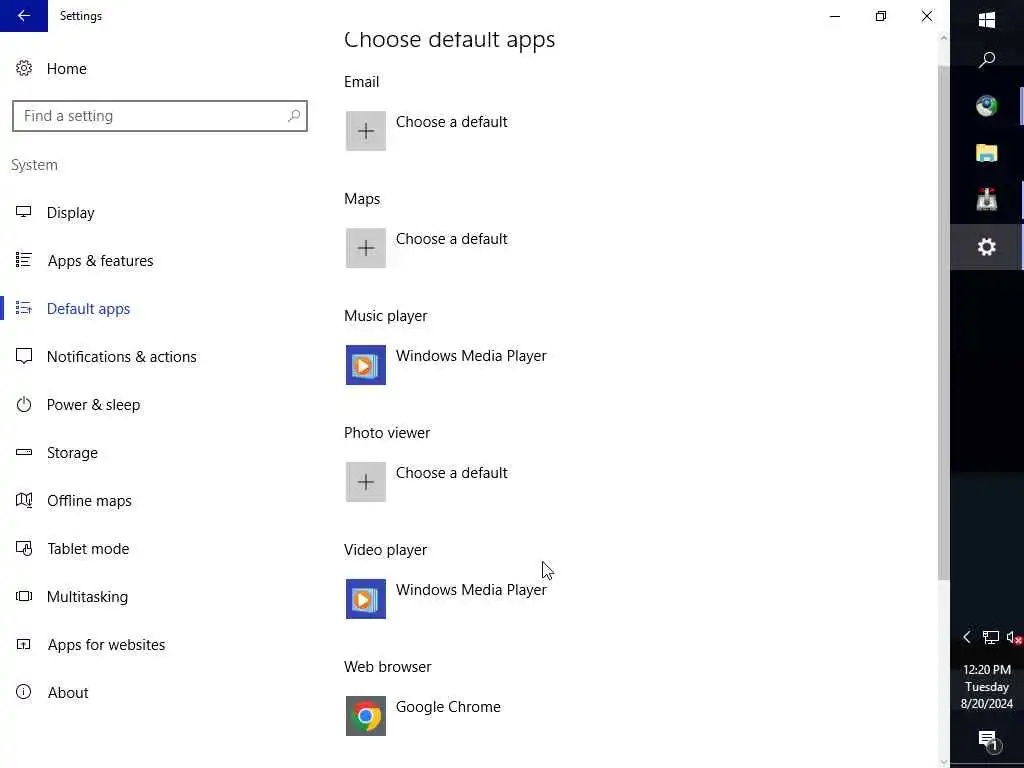
Task: Show hidden tray icons chevron
Action: click(x=967, y=637)
